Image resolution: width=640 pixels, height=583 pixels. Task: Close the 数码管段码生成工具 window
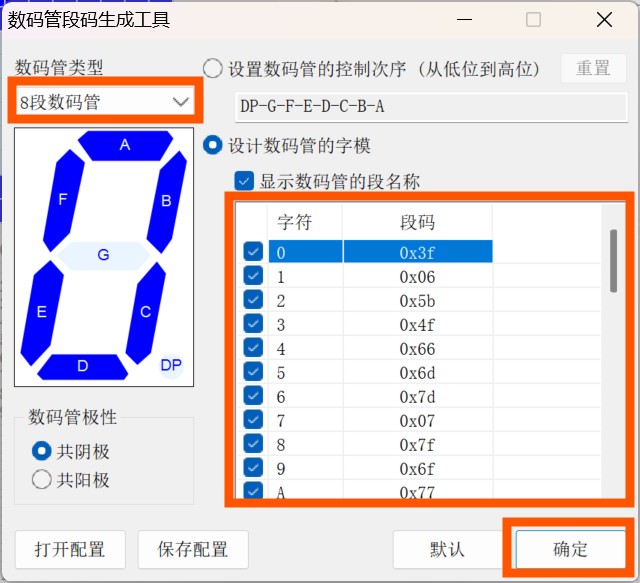coord(604,19)
